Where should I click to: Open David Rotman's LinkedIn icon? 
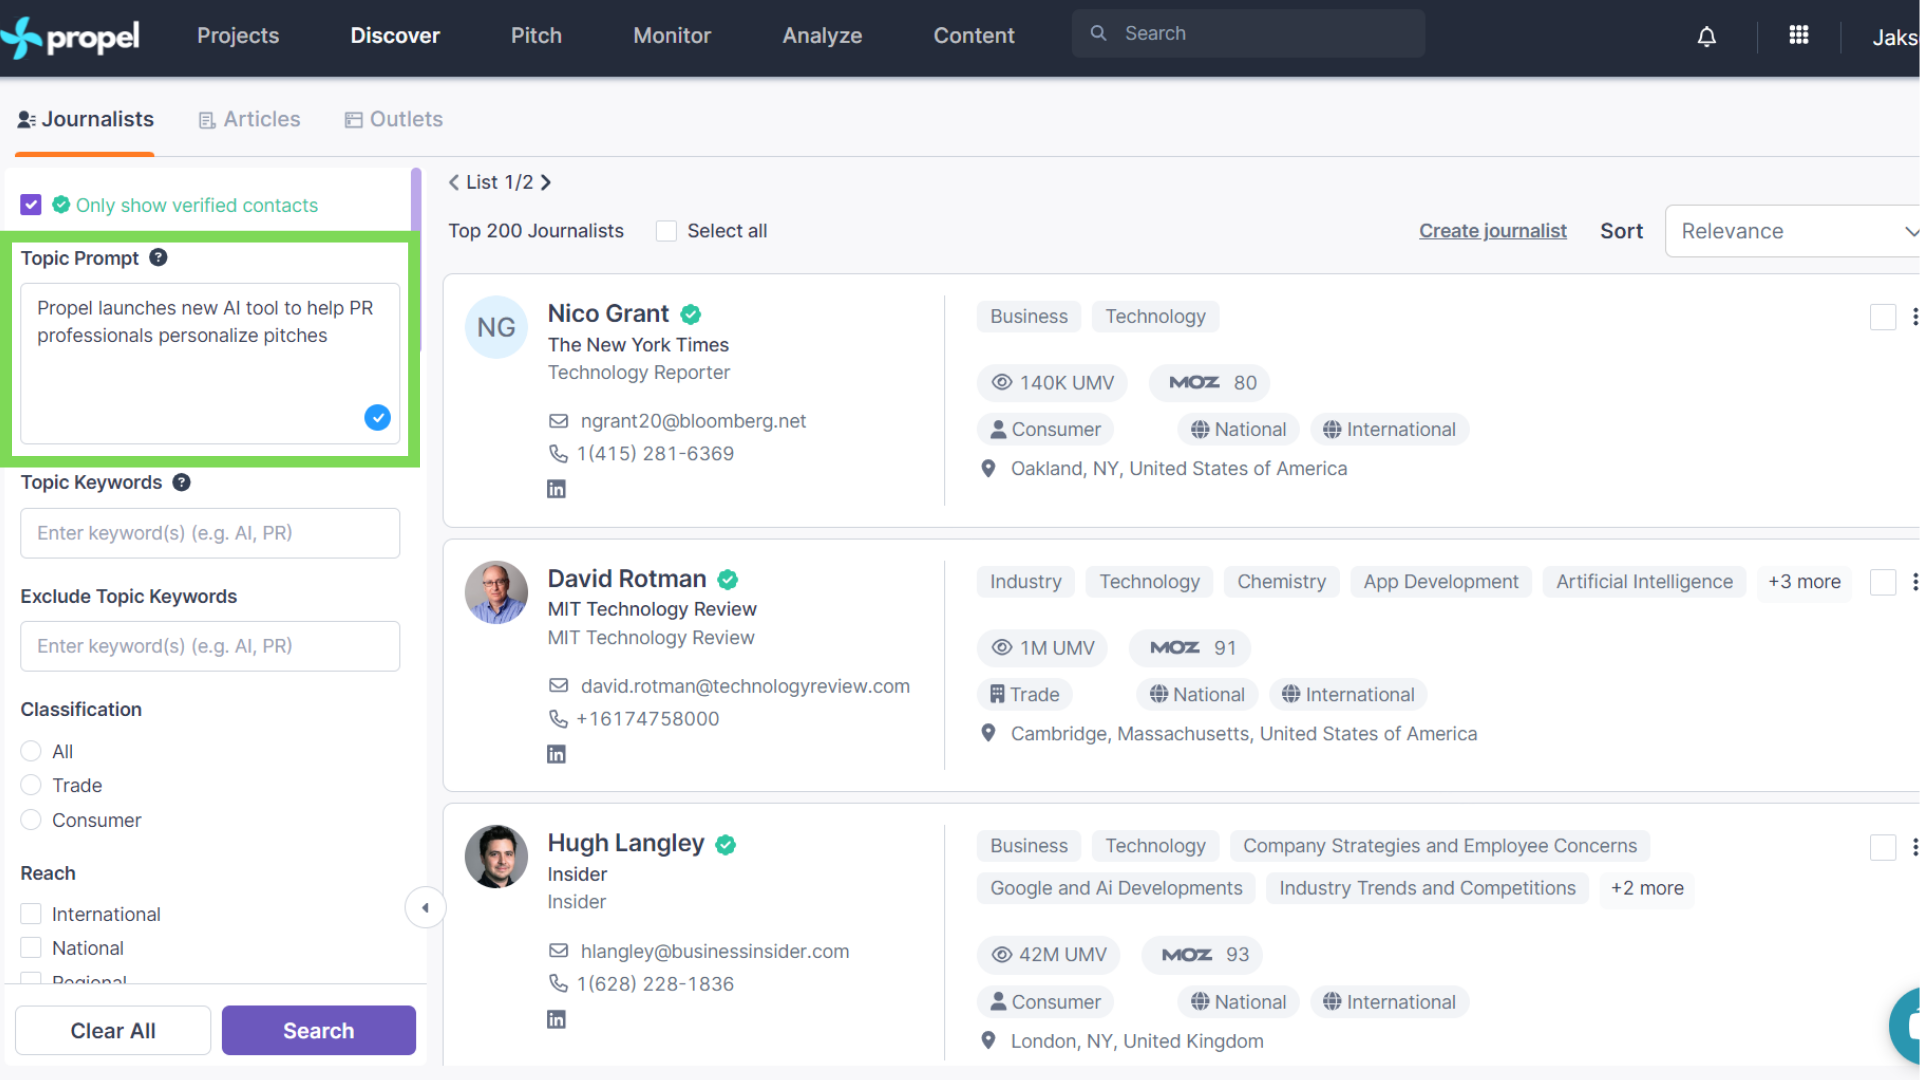pyautogui.click(x=556, y=754)
